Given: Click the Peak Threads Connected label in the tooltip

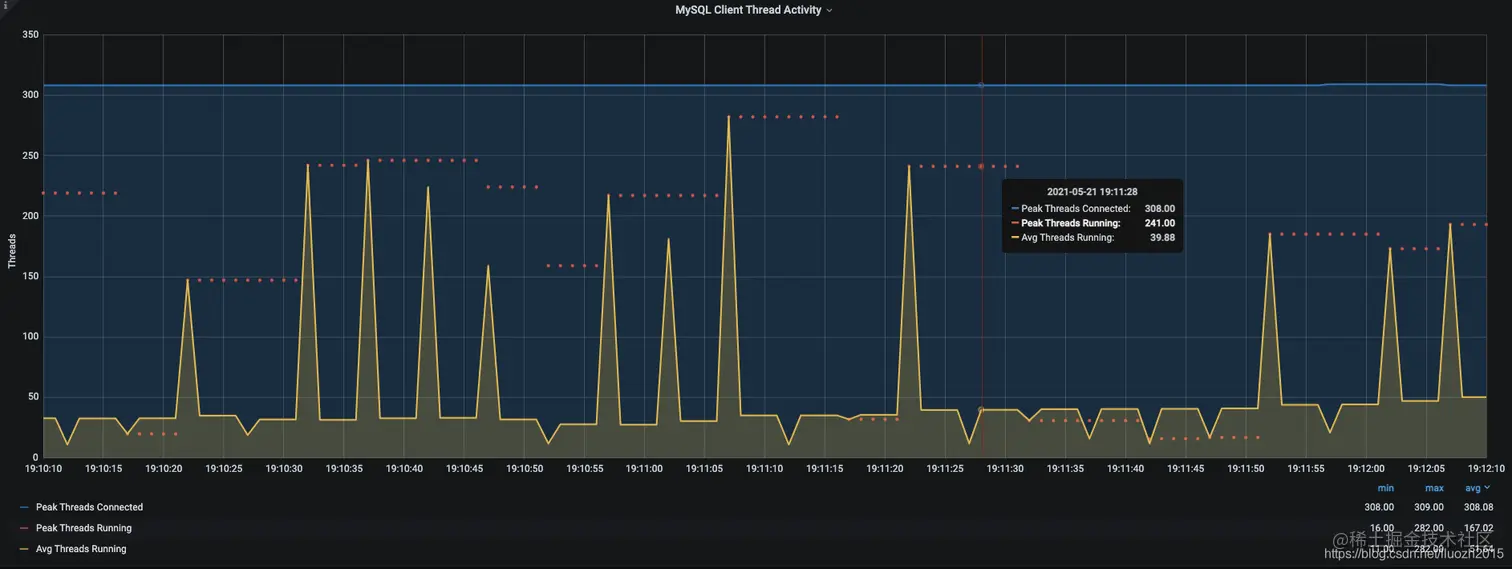Looking at the screenshot, I should pyautogui.click(x=1075, y=209).
